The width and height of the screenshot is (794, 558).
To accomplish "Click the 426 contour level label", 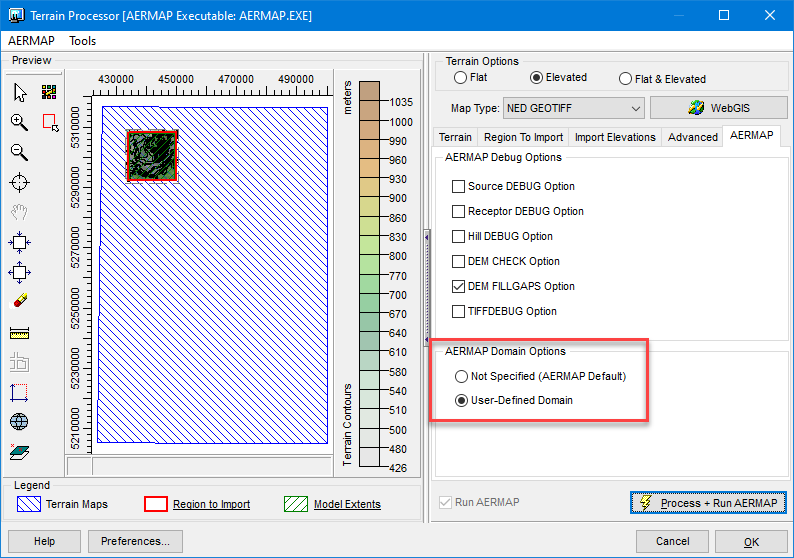I will click(x=398, y=468).
